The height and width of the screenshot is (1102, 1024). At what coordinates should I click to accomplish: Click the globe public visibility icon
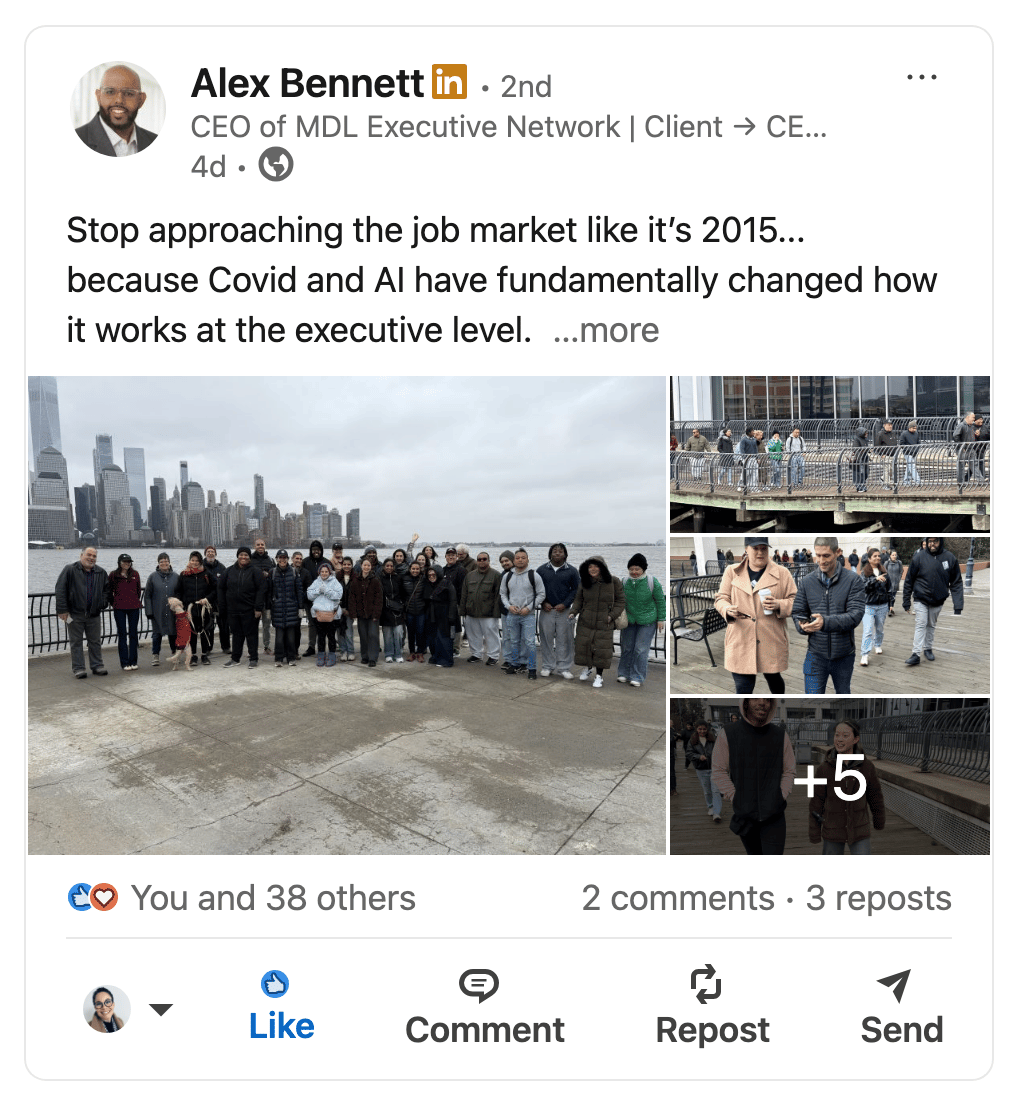tap(276, 164)
